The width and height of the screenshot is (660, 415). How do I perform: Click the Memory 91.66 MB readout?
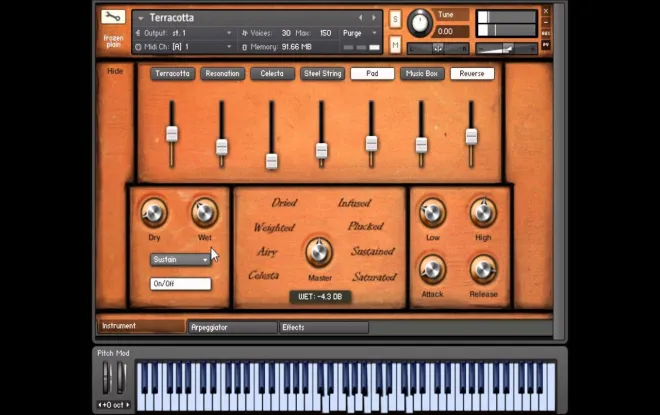click(x=277, y=47)
